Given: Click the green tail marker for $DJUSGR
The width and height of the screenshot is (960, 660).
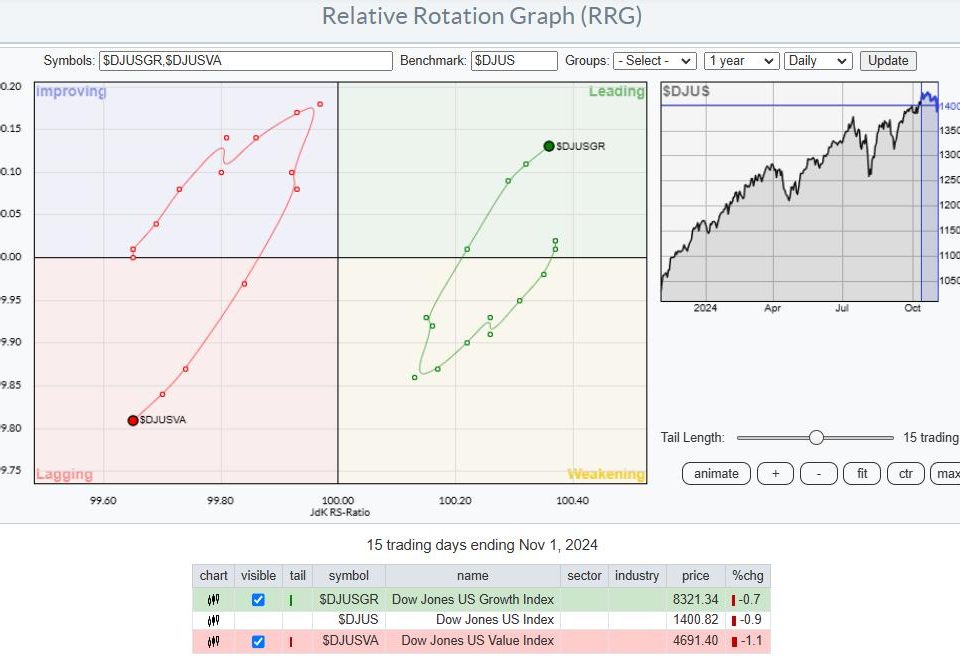Looking at the screenshot, I should [x=291, y=599].
